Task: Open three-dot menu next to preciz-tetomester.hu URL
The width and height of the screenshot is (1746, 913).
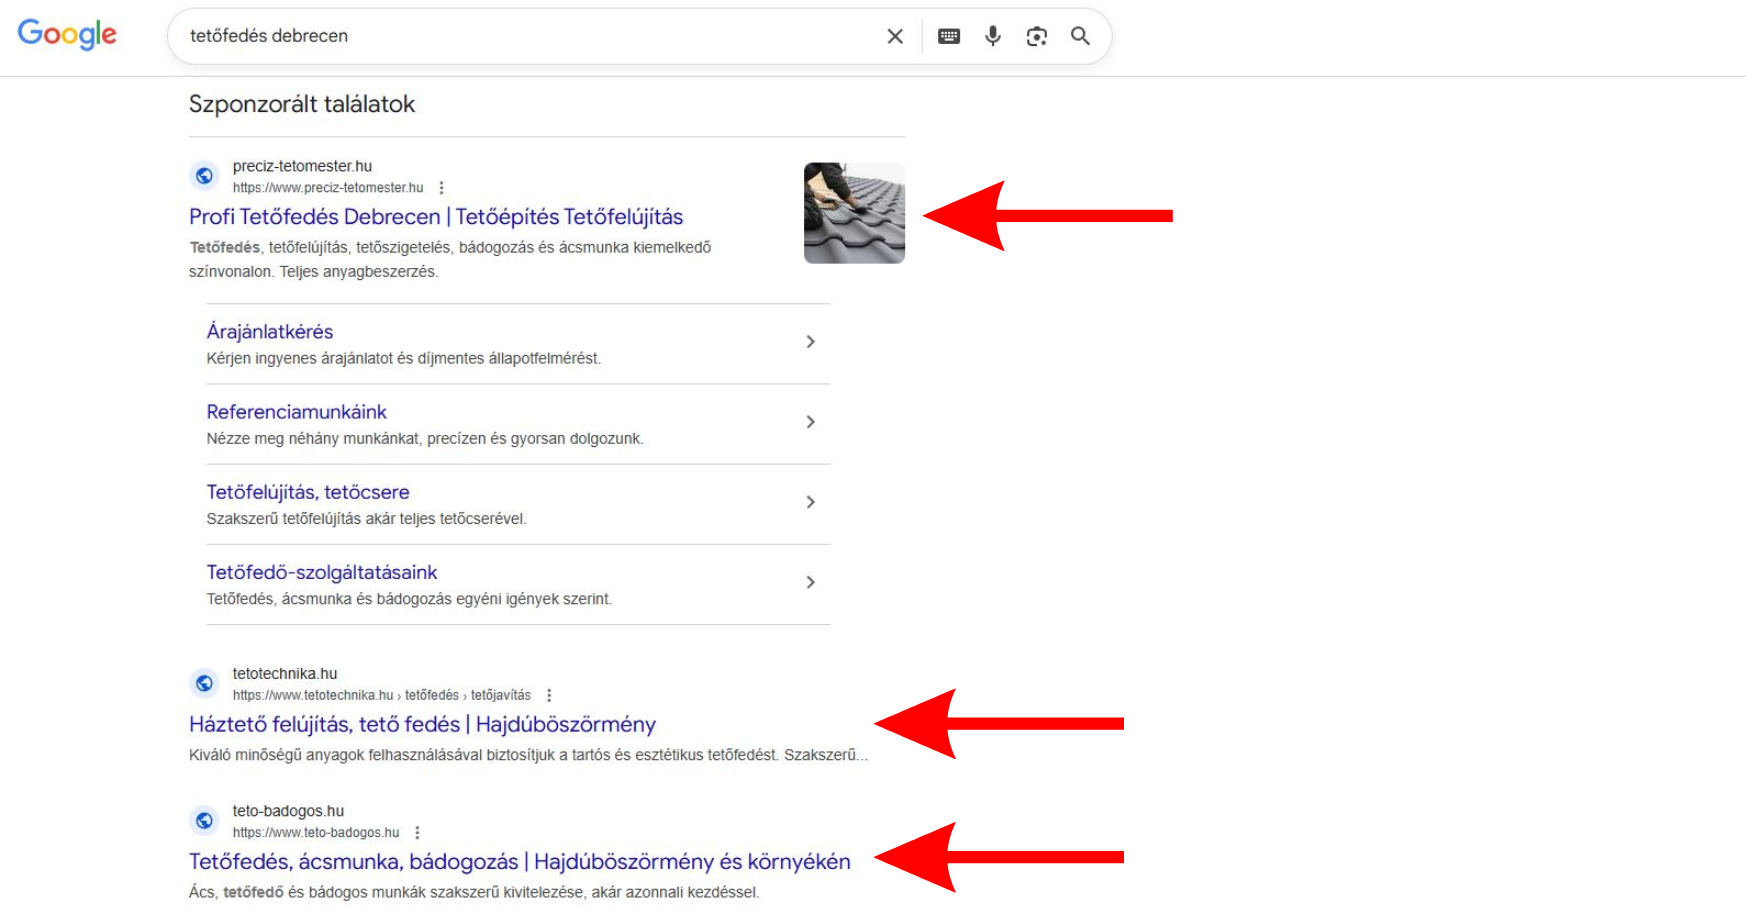Action: (441, 188)
